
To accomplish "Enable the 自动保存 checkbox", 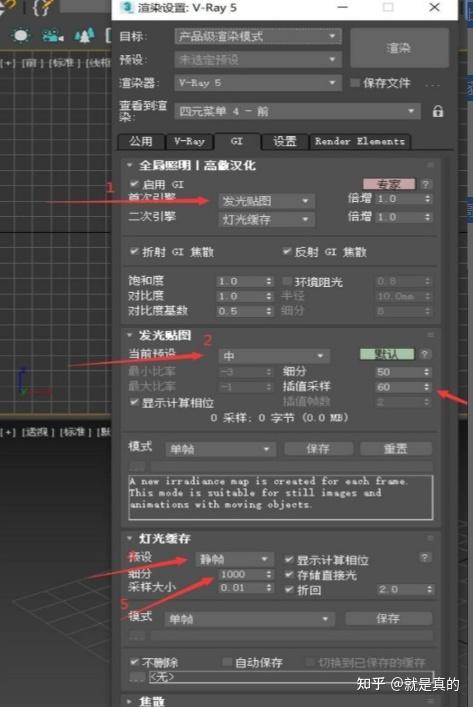I will 227,661.
